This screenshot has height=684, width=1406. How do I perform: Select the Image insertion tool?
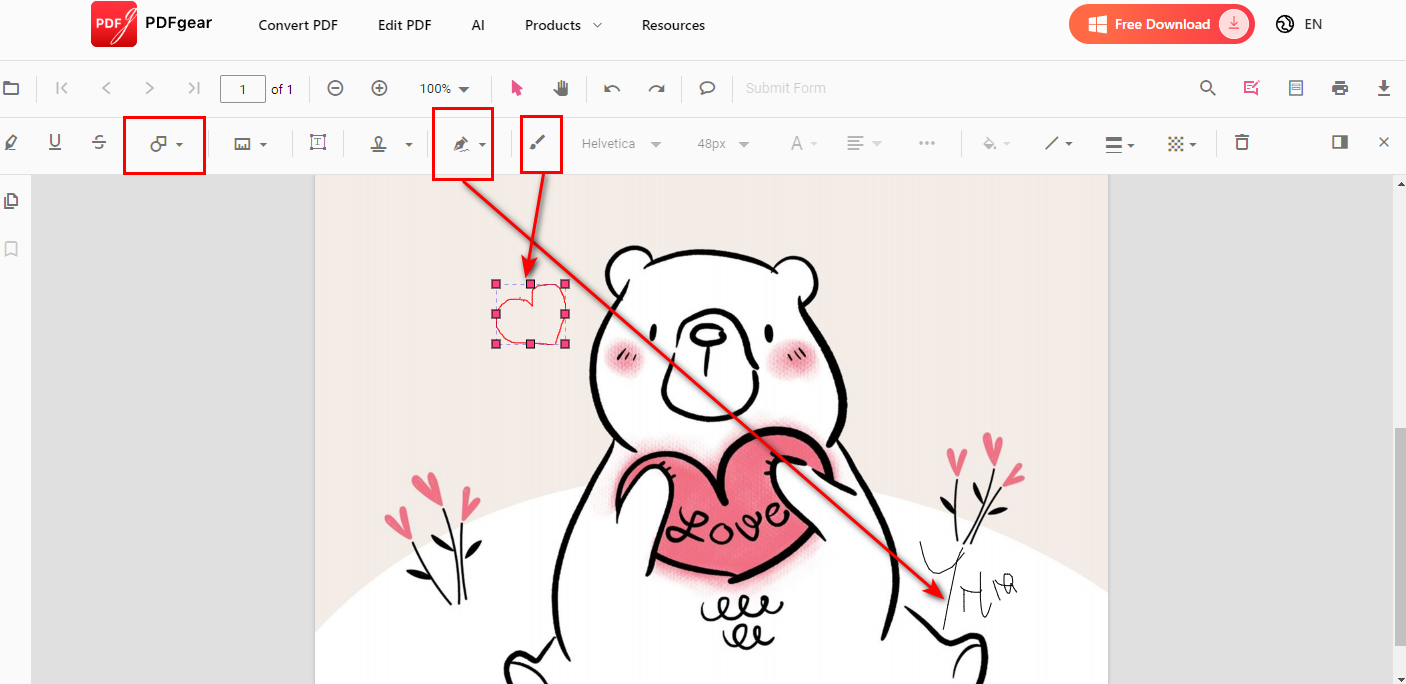pyautogui.click(x=248, y=143)
